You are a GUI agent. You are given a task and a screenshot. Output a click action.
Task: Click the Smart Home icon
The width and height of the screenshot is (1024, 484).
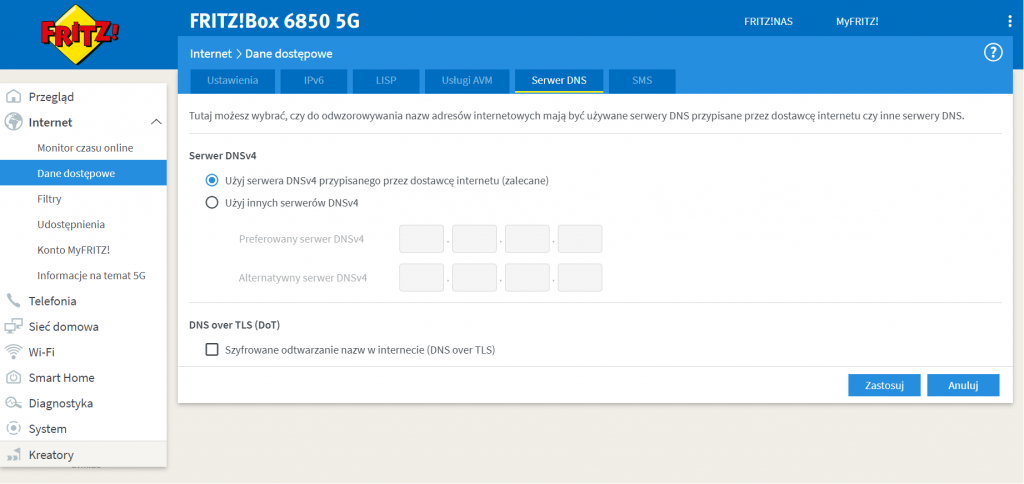click(14, 378)
